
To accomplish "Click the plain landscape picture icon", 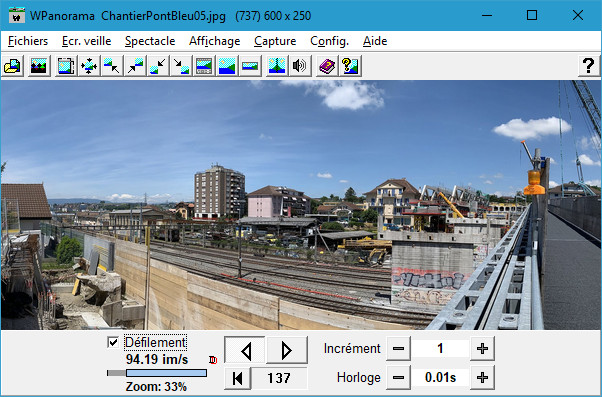I will click(227, 66).
